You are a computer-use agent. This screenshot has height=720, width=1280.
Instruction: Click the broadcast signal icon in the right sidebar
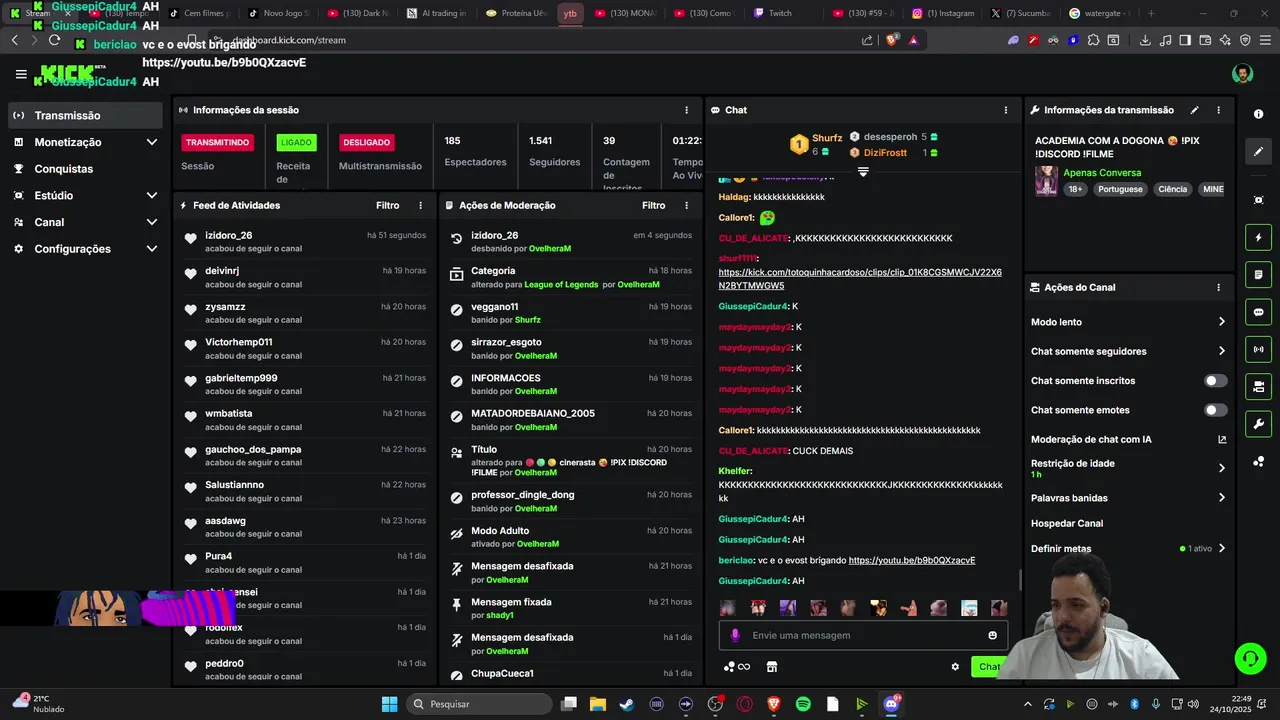tap(1258, 349)
